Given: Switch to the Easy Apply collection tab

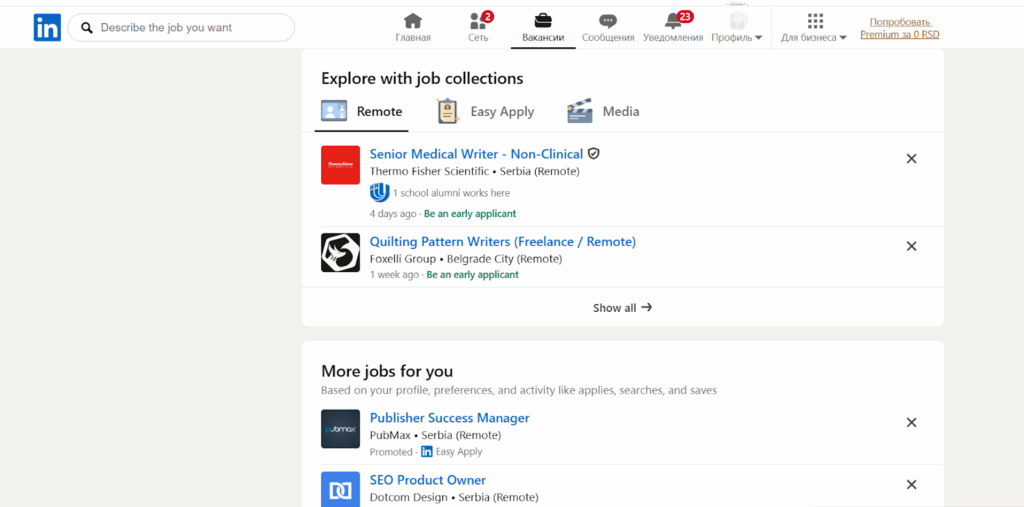Looking at the screenshot, I should point(486,112).
